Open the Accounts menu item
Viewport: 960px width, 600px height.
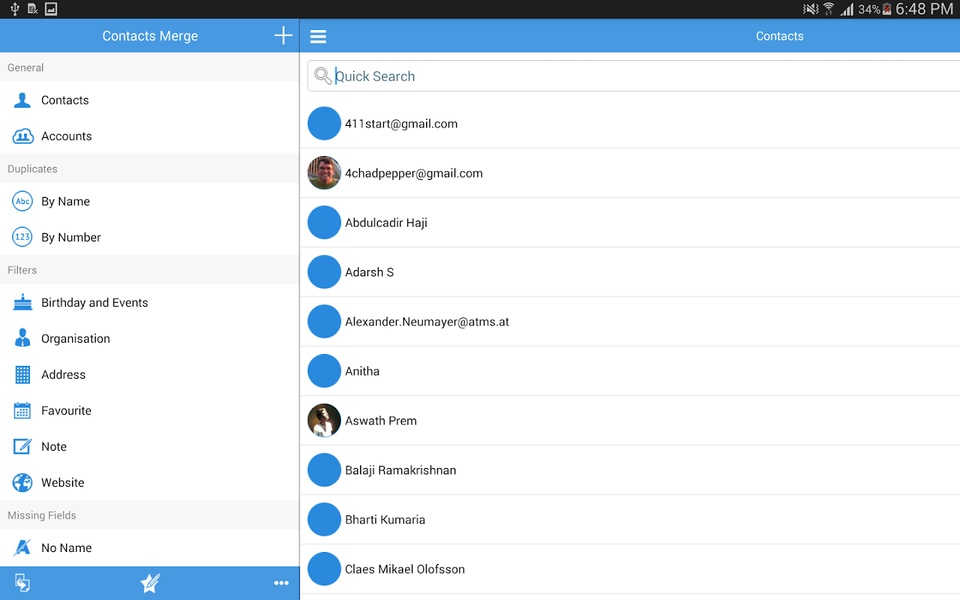coord(149,136)
